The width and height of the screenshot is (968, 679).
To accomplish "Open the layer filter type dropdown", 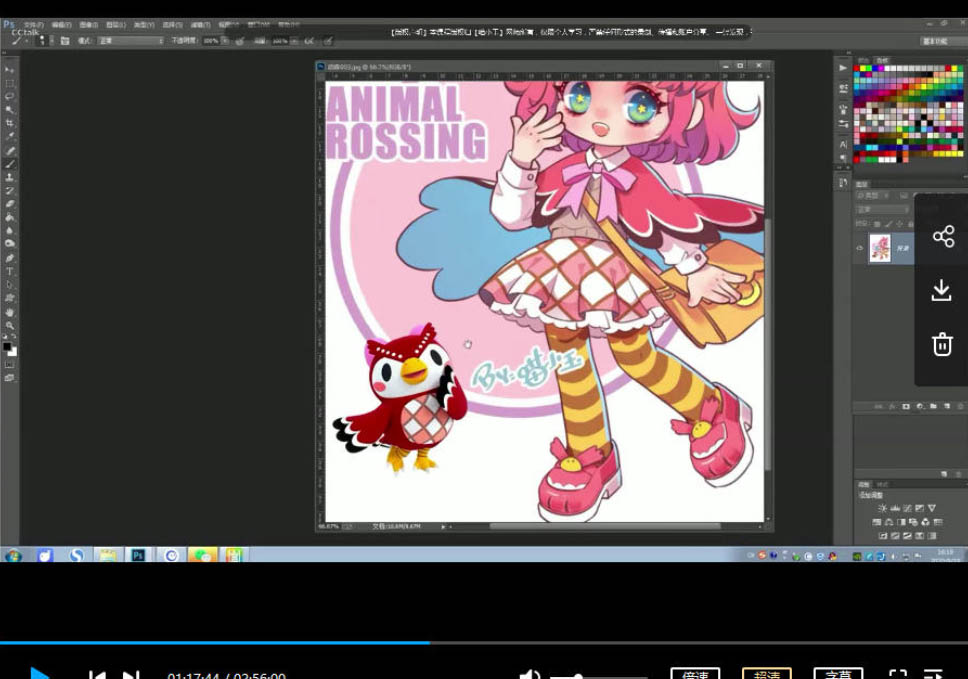I will (x=872, y=196).
